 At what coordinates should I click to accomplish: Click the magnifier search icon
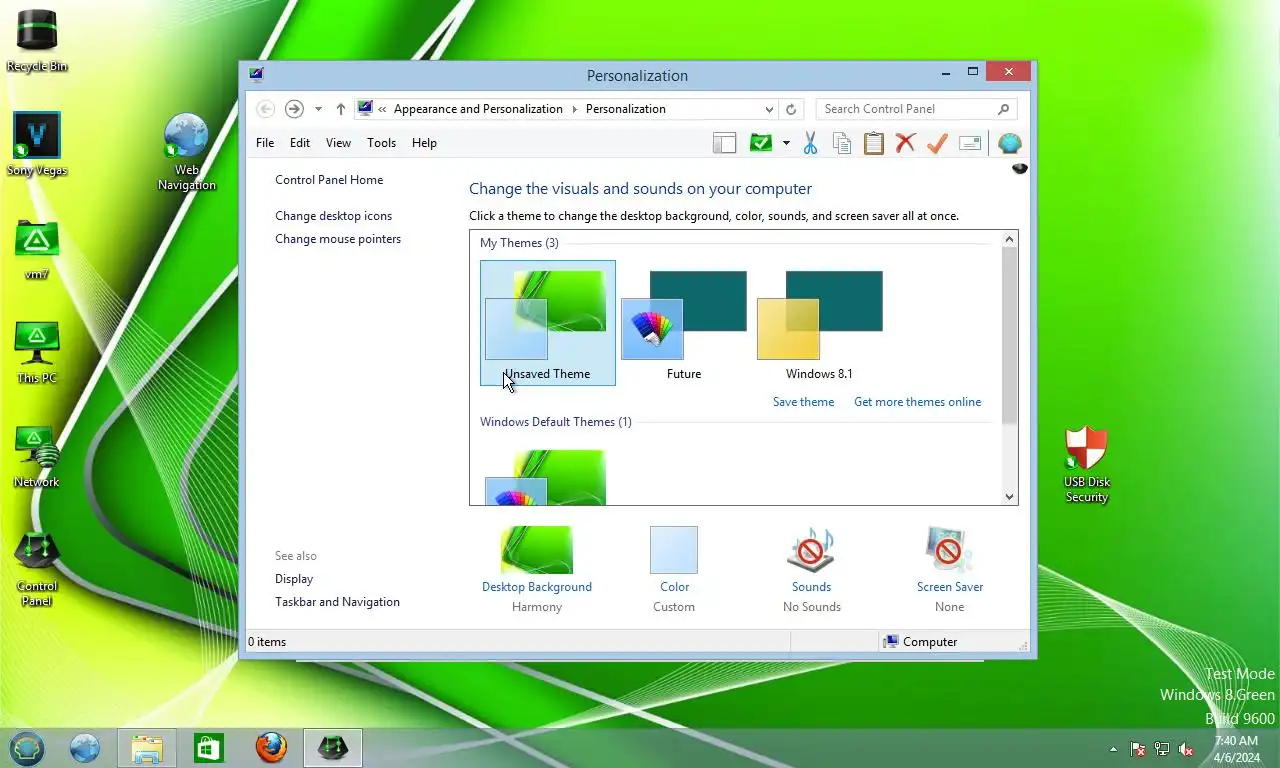click(1003, 109)
